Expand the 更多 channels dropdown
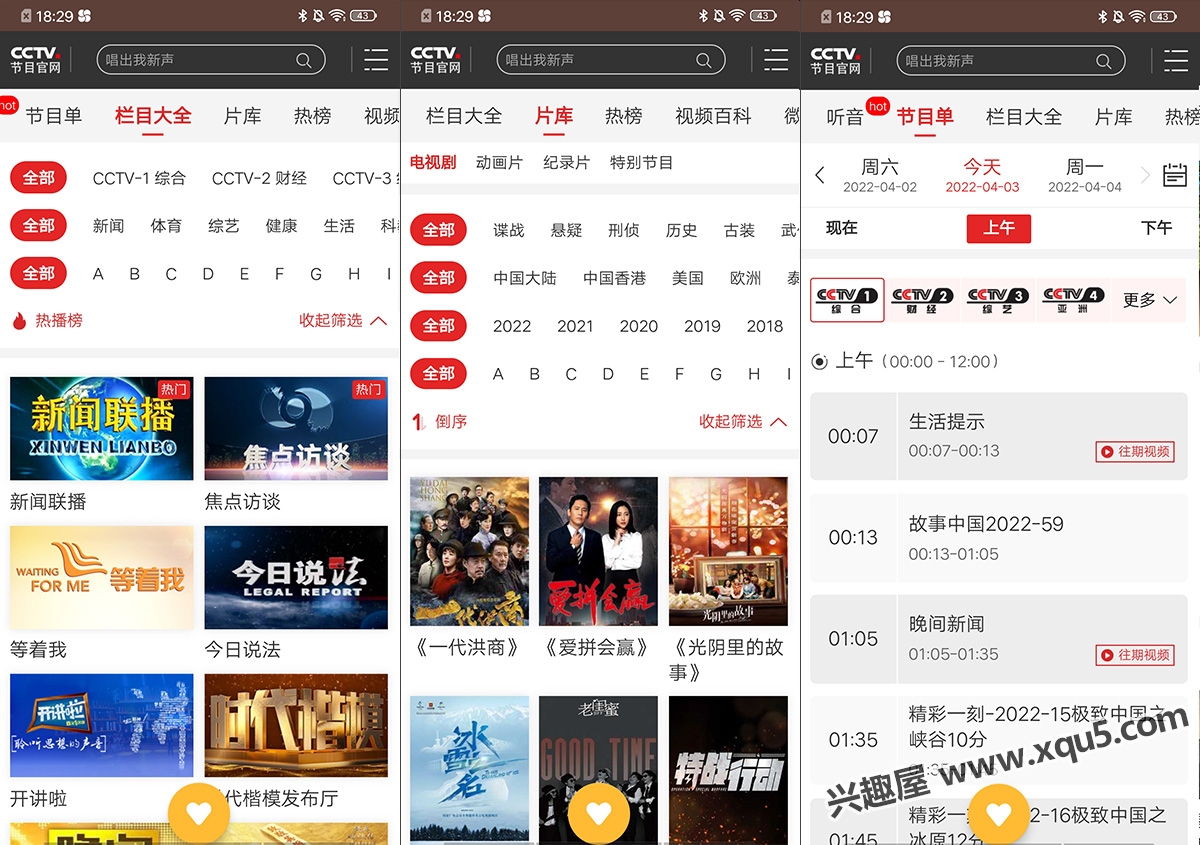 point(1150,300)
